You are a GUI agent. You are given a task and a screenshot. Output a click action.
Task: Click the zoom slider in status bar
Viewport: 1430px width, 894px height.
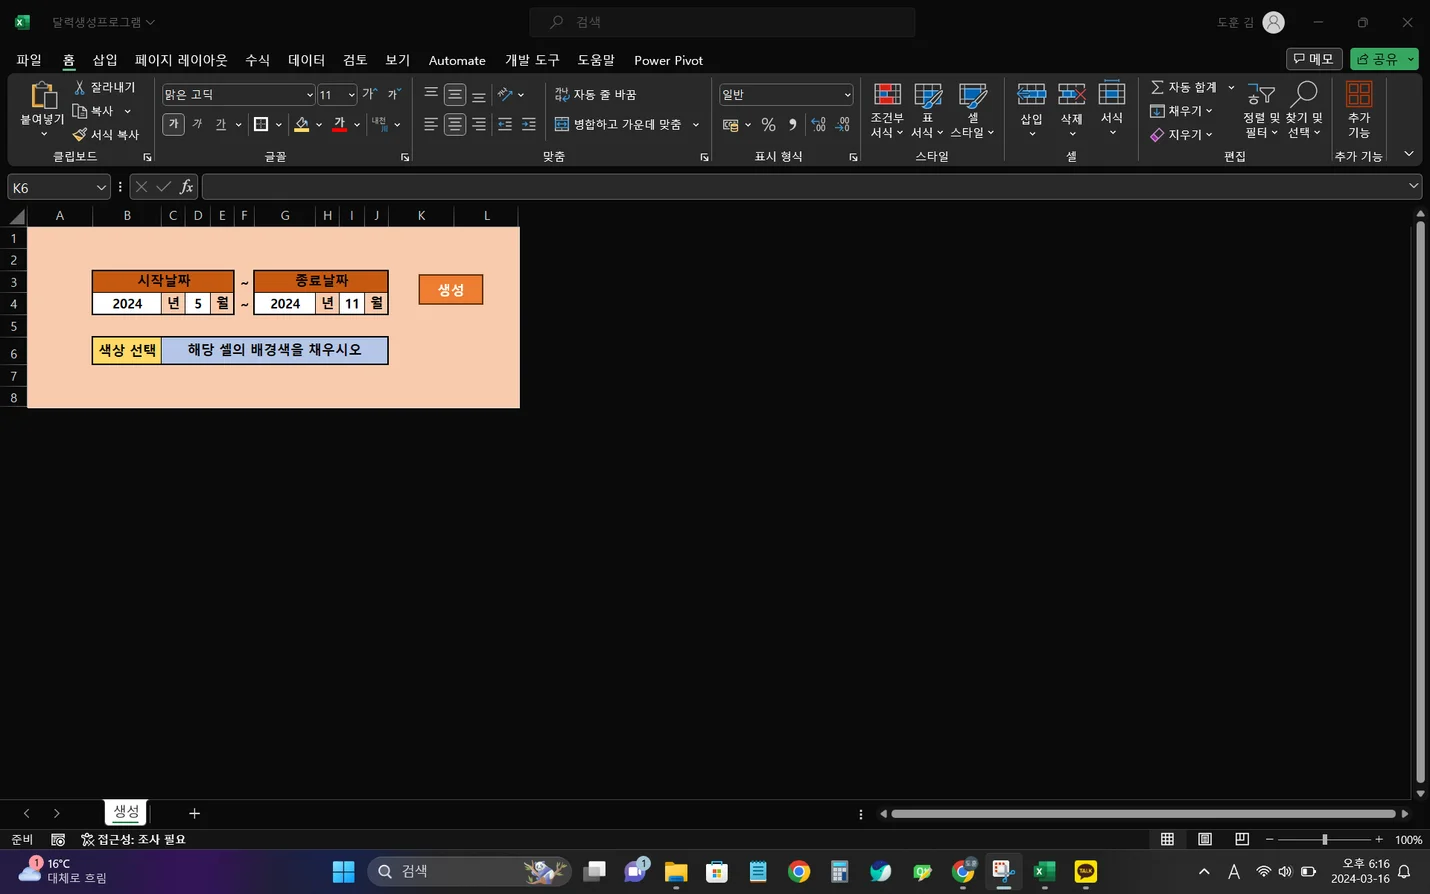coord(1324,840)
